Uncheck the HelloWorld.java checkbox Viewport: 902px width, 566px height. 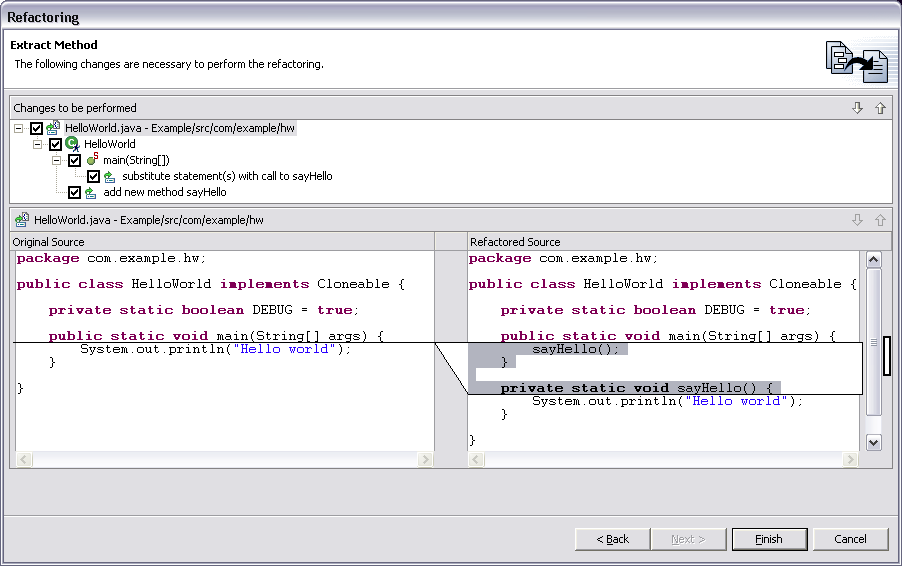tap(37, 128)
